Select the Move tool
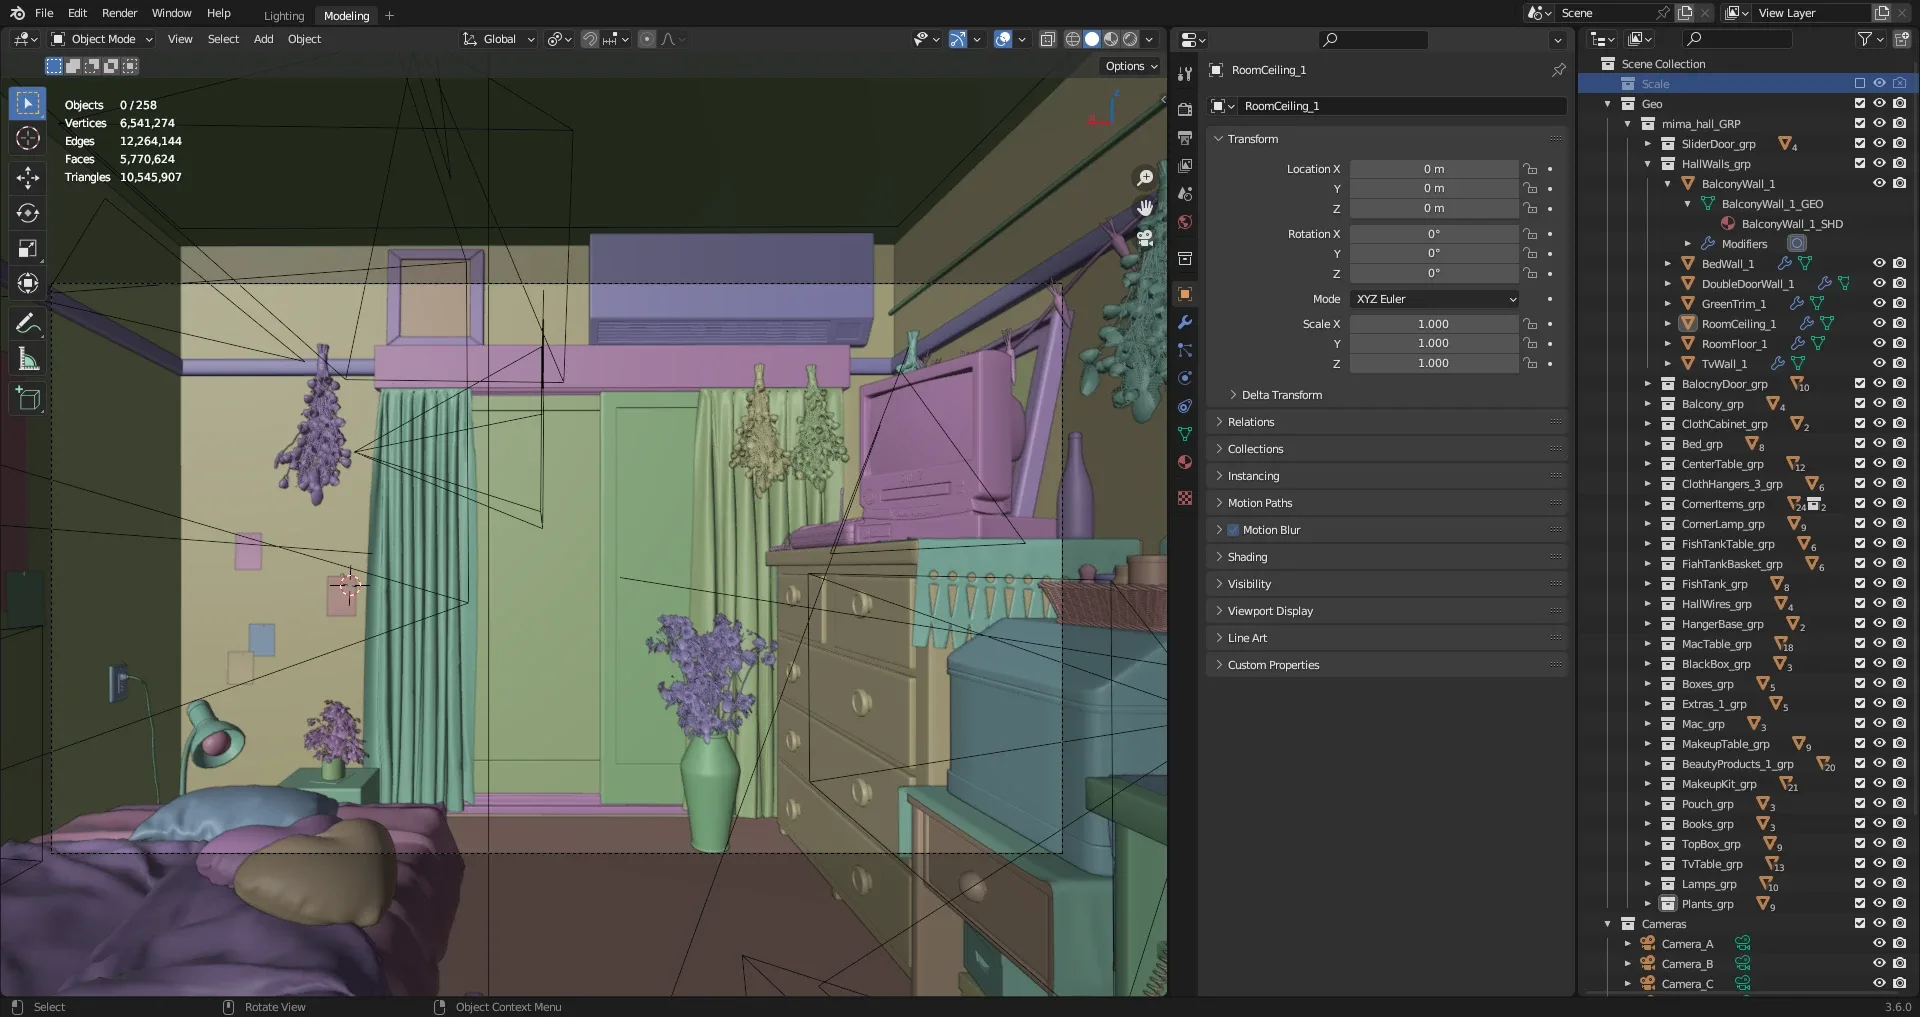The height and width of the screenshot is (1017, 1920). pos(28,178)
